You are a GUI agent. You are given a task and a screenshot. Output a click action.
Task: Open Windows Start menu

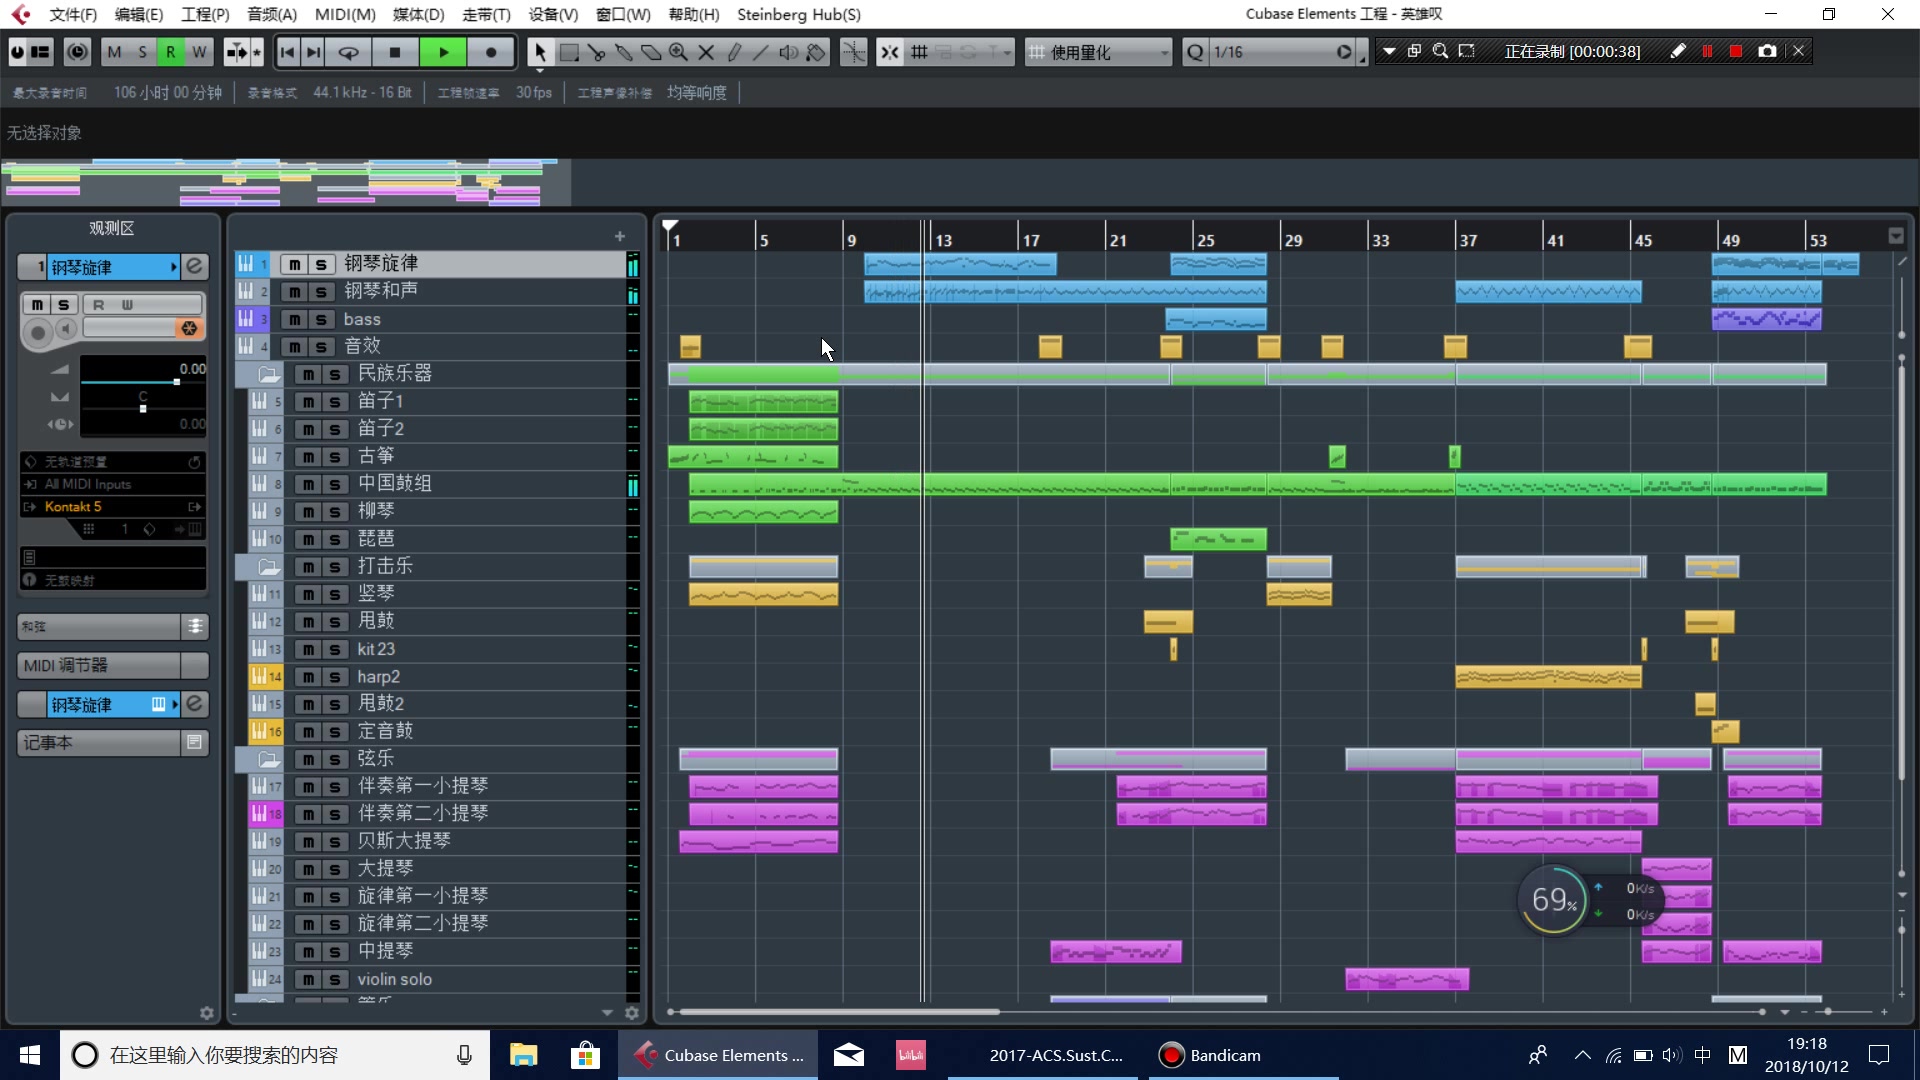[30, 1055]
